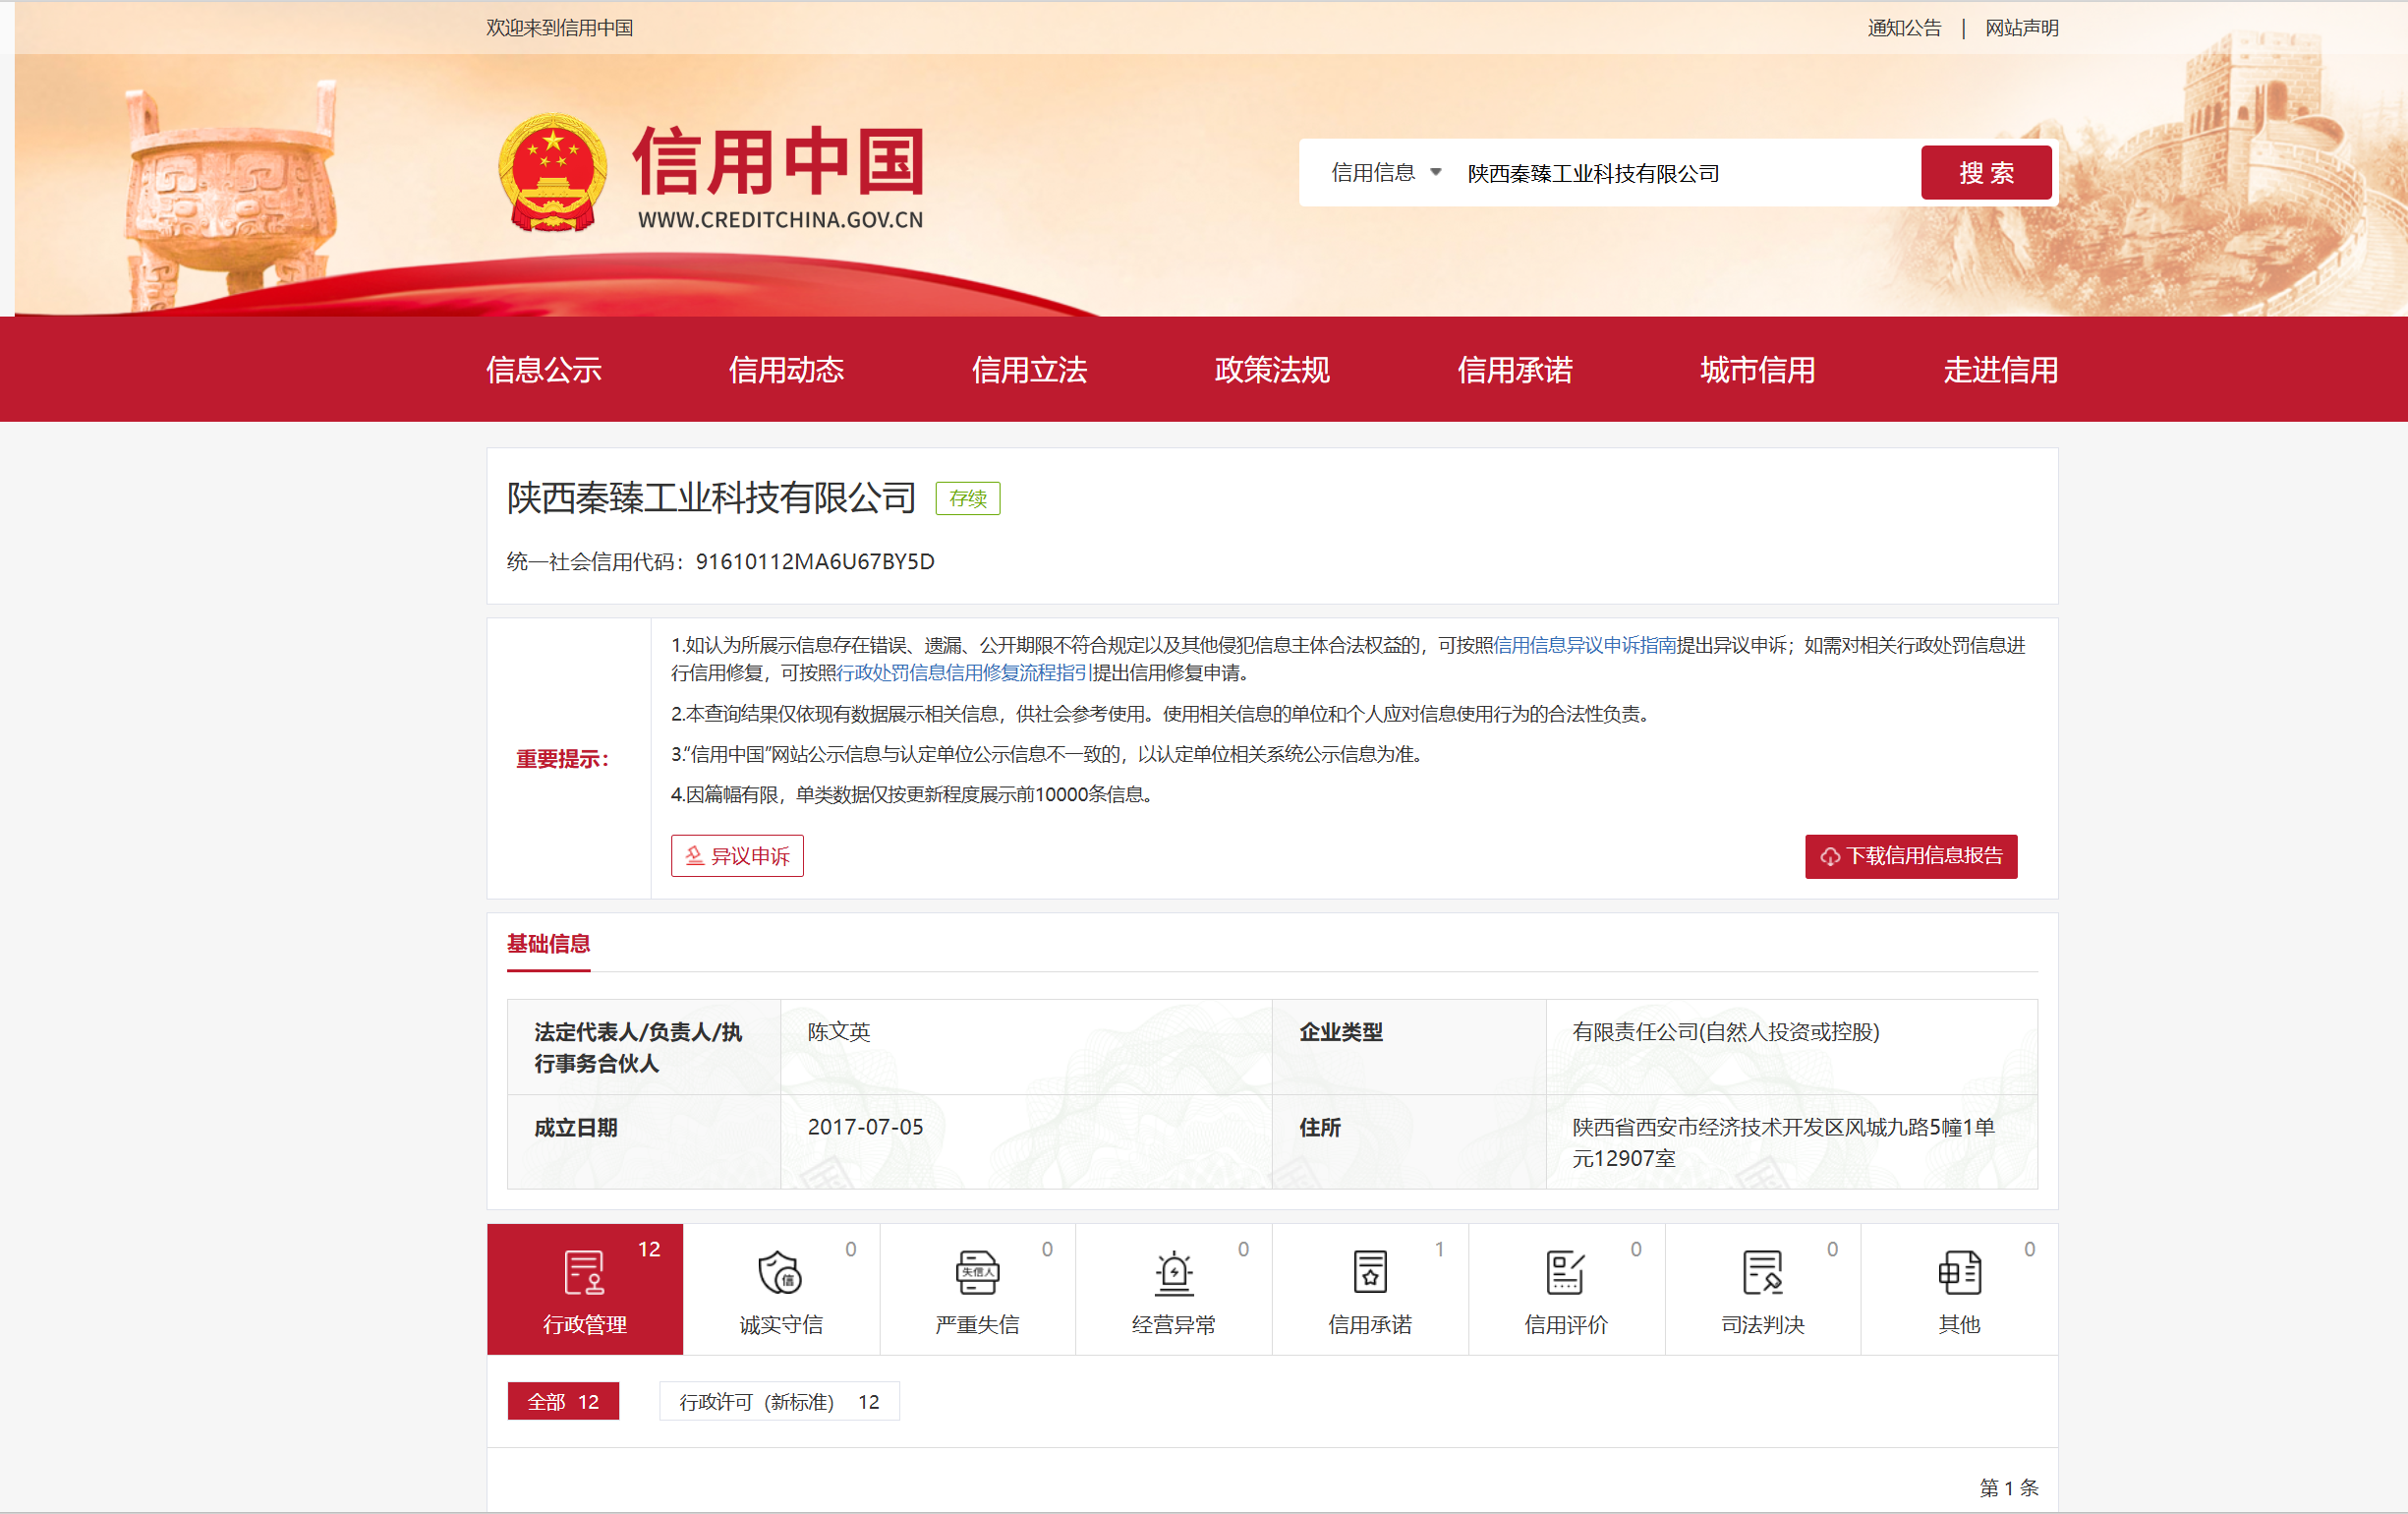Download the credit report via 下载信用信息报告

[x=1910, y=855]
